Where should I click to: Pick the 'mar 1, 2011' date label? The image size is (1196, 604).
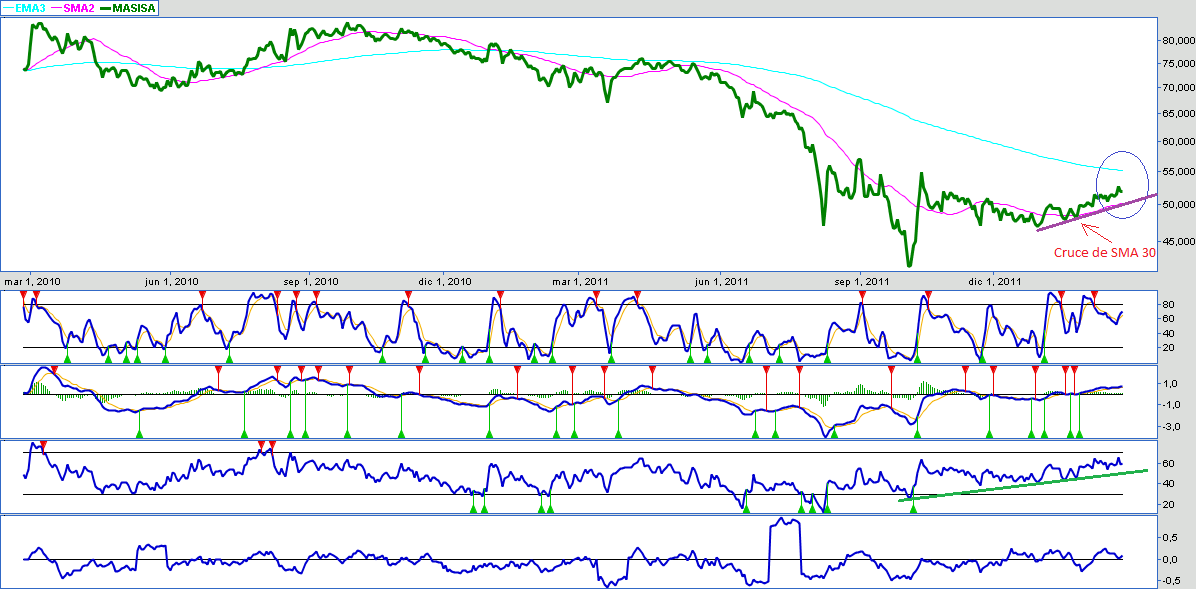click(580, 281)
